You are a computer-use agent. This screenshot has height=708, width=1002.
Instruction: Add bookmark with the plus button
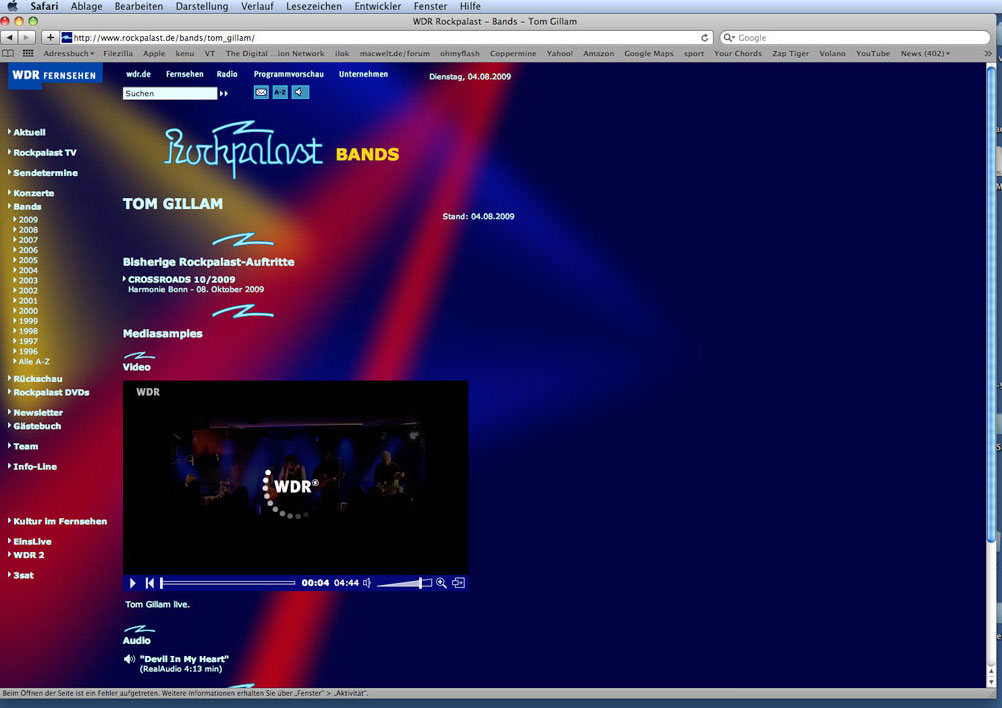[50, 38]
